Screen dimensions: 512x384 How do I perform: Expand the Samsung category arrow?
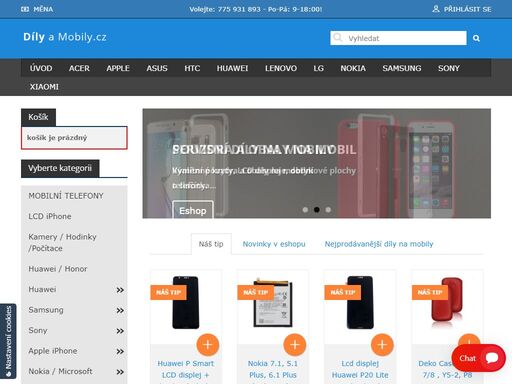[x=120, y=311]
